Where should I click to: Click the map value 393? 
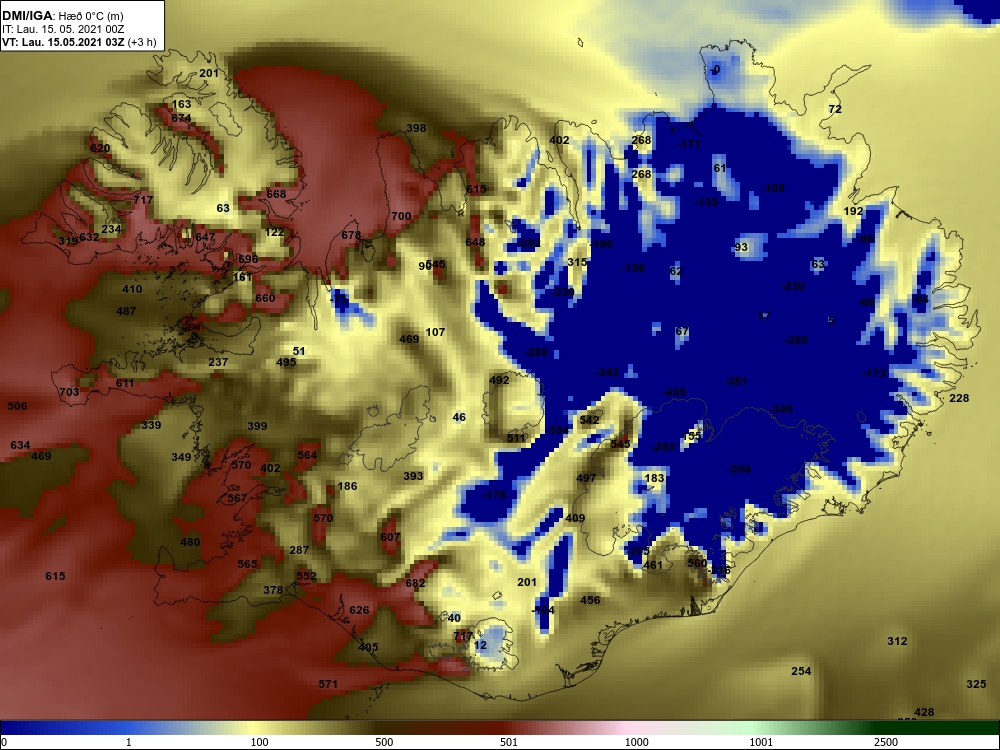tap(413, 476)
